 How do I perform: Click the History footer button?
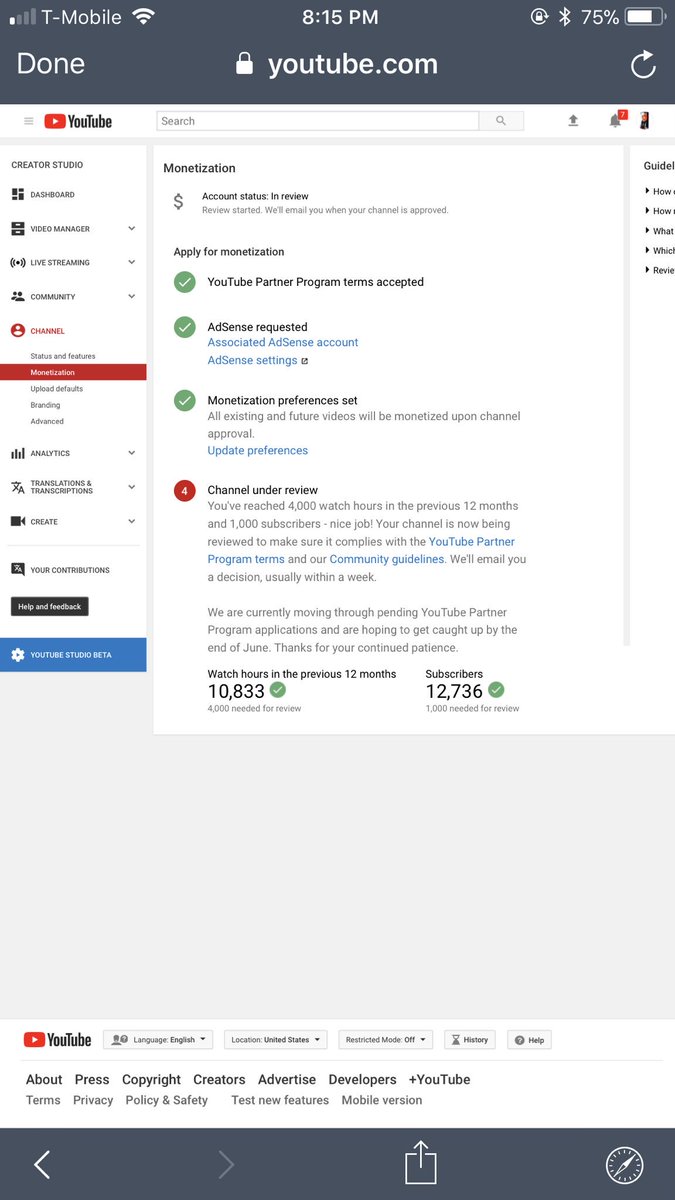click(470, 1040)
